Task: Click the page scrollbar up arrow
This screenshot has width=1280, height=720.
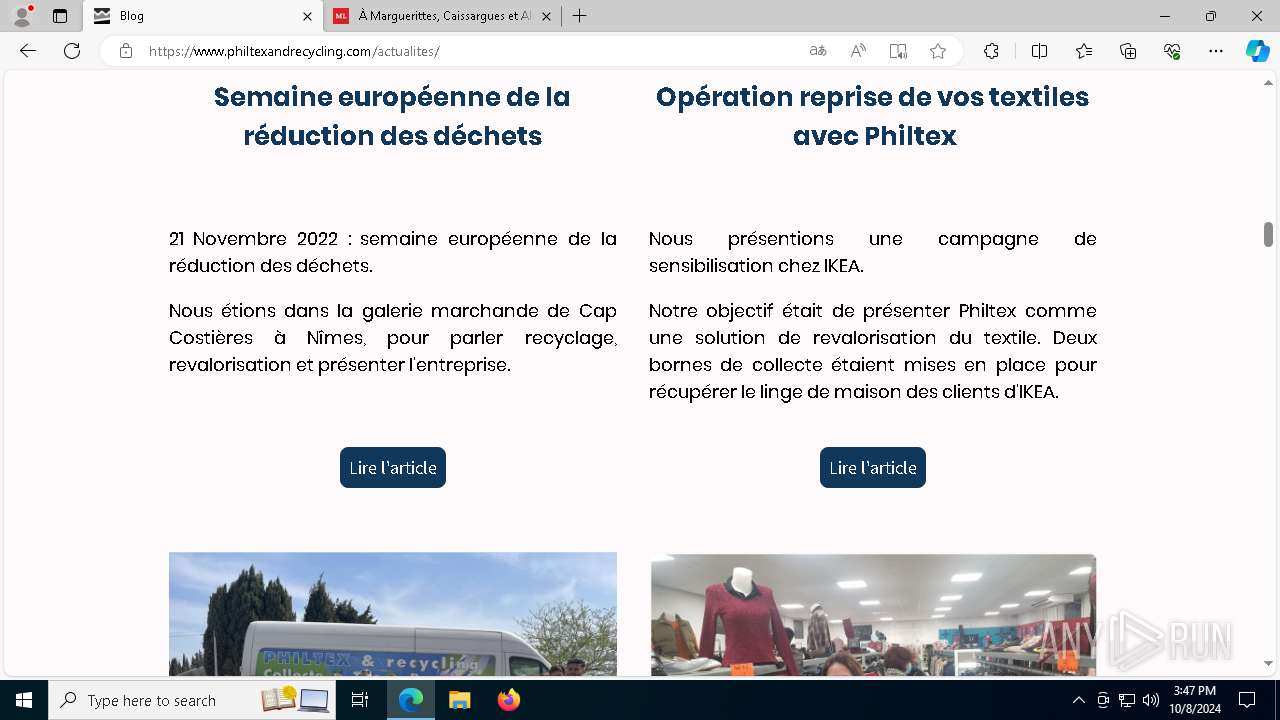Action: (1268, 84)
